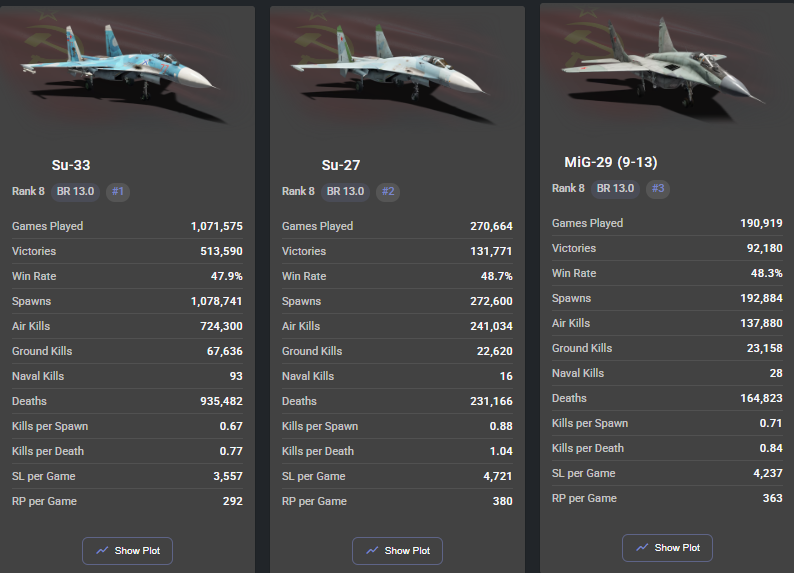Click the chart icon in MiG-29's Show Plot button
The width and height of the screenshot is (794, 573).
click(x=642, y=548)
